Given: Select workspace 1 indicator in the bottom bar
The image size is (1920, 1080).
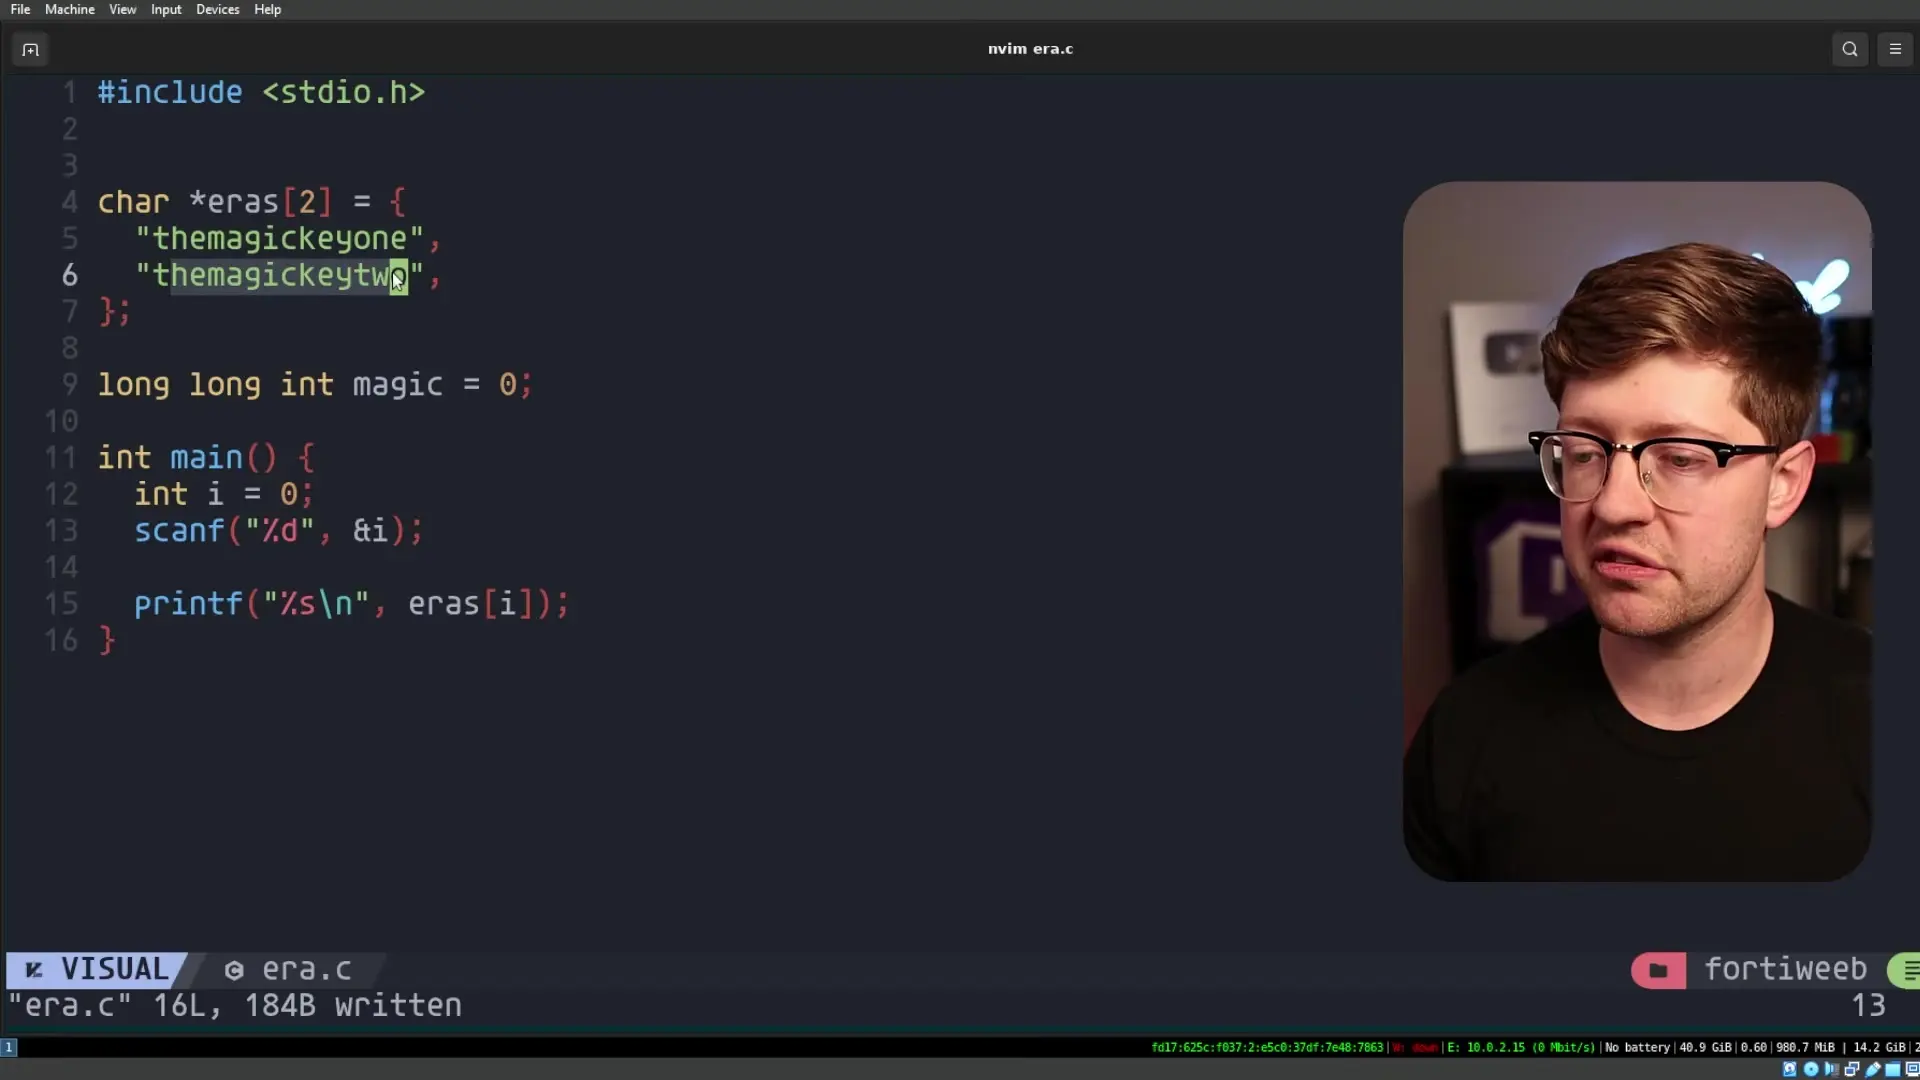Looking at the screenshot, I should click(8, 1047).
